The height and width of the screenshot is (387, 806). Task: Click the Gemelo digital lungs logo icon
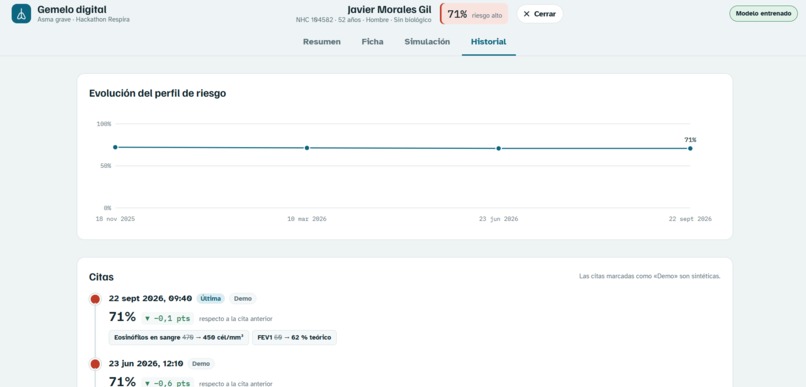(x=21, y=14)
